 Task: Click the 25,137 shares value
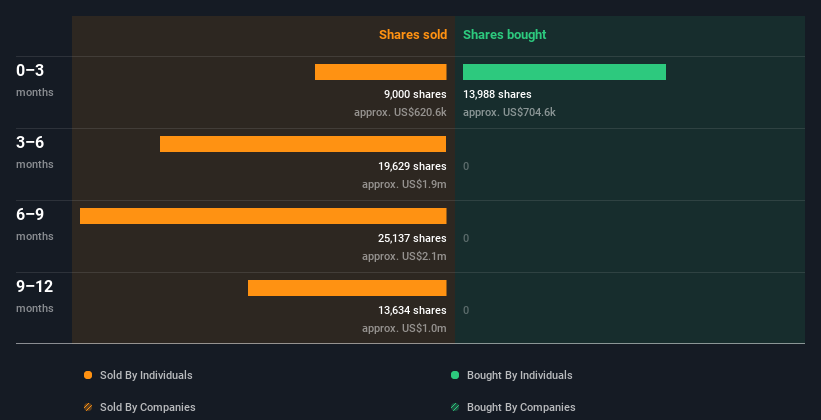pos(413,238)
